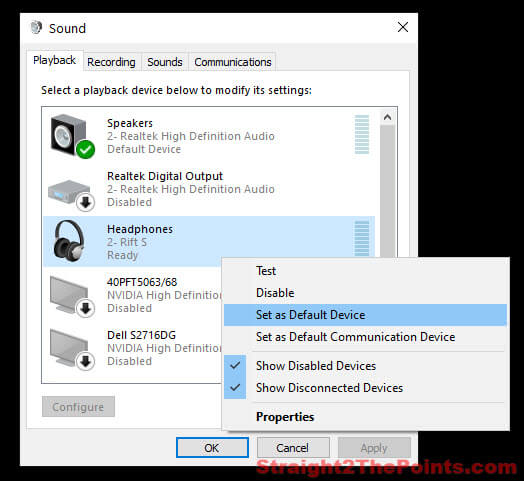The height and width of the screenshot is (481, 524).
Task: Select Set as Default Device
Action: click(x=365, y=315)
